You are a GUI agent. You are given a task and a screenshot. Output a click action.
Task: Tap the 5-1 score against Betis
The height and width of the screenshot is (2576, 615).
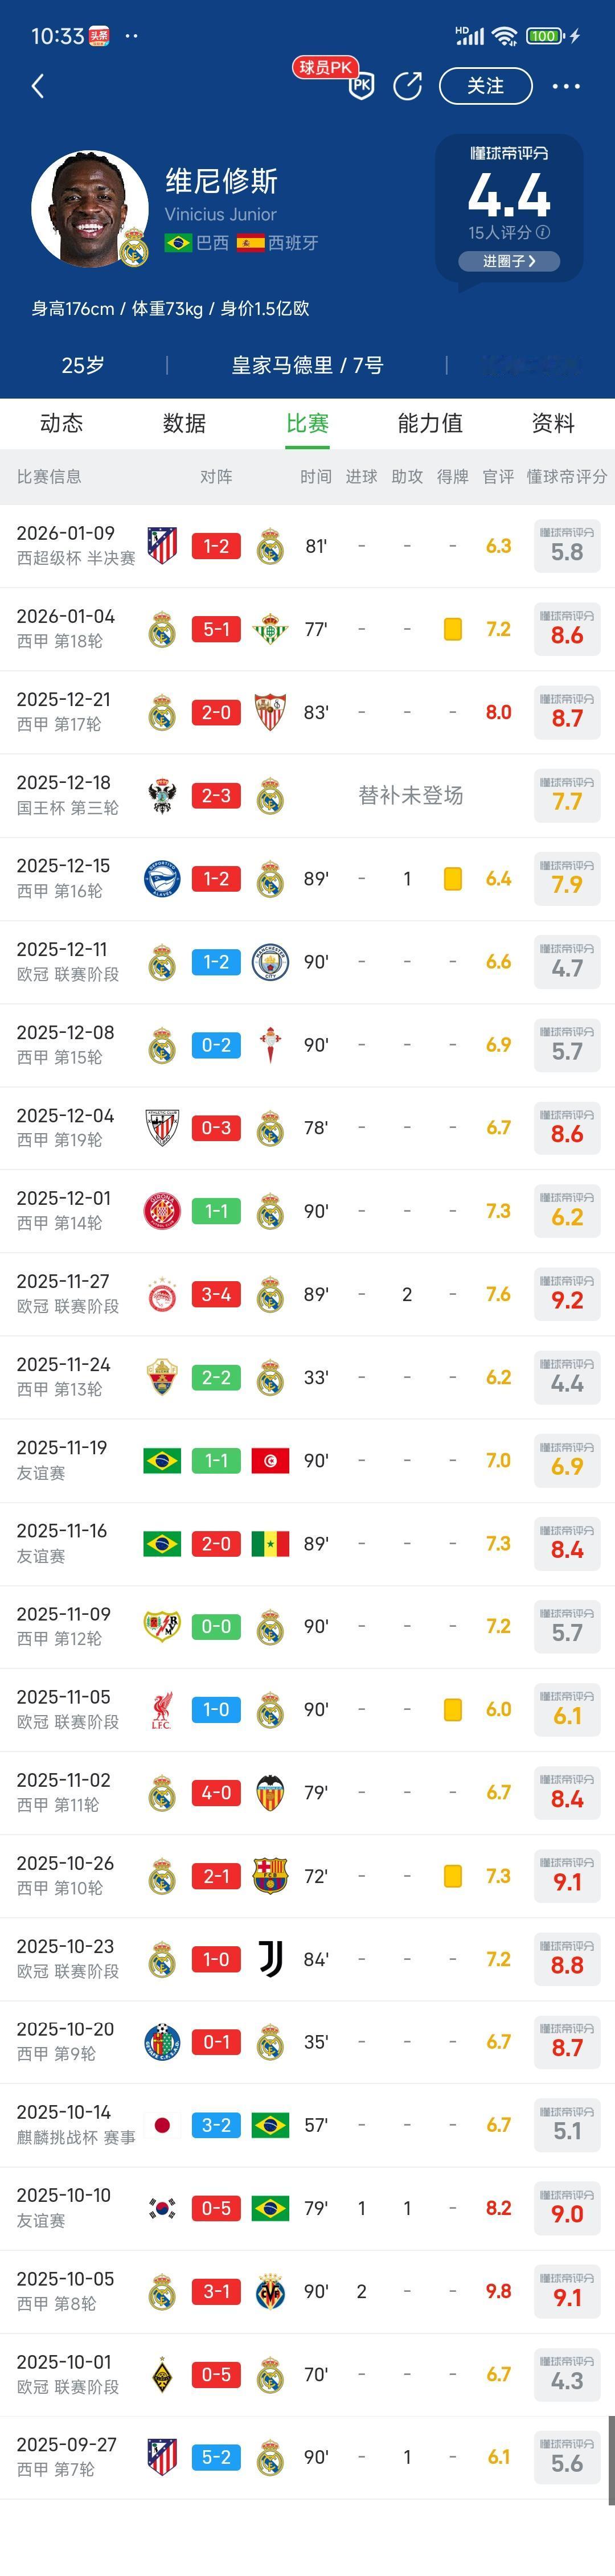[x=216, y=630]
